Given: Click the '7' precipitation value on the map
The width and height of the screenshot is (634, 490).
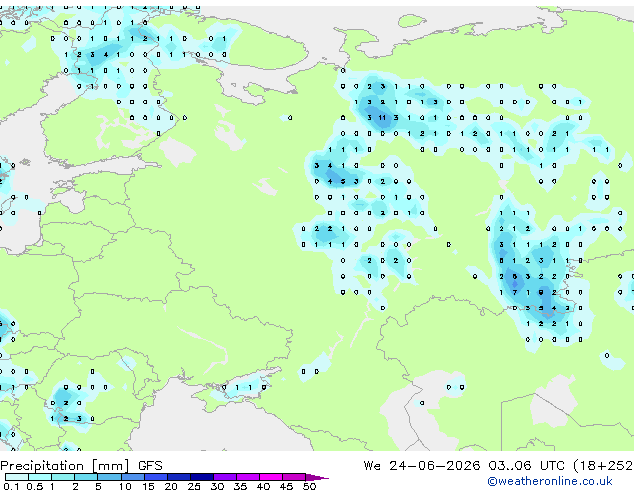Looking at the screenshot, I should pos(515,292).
